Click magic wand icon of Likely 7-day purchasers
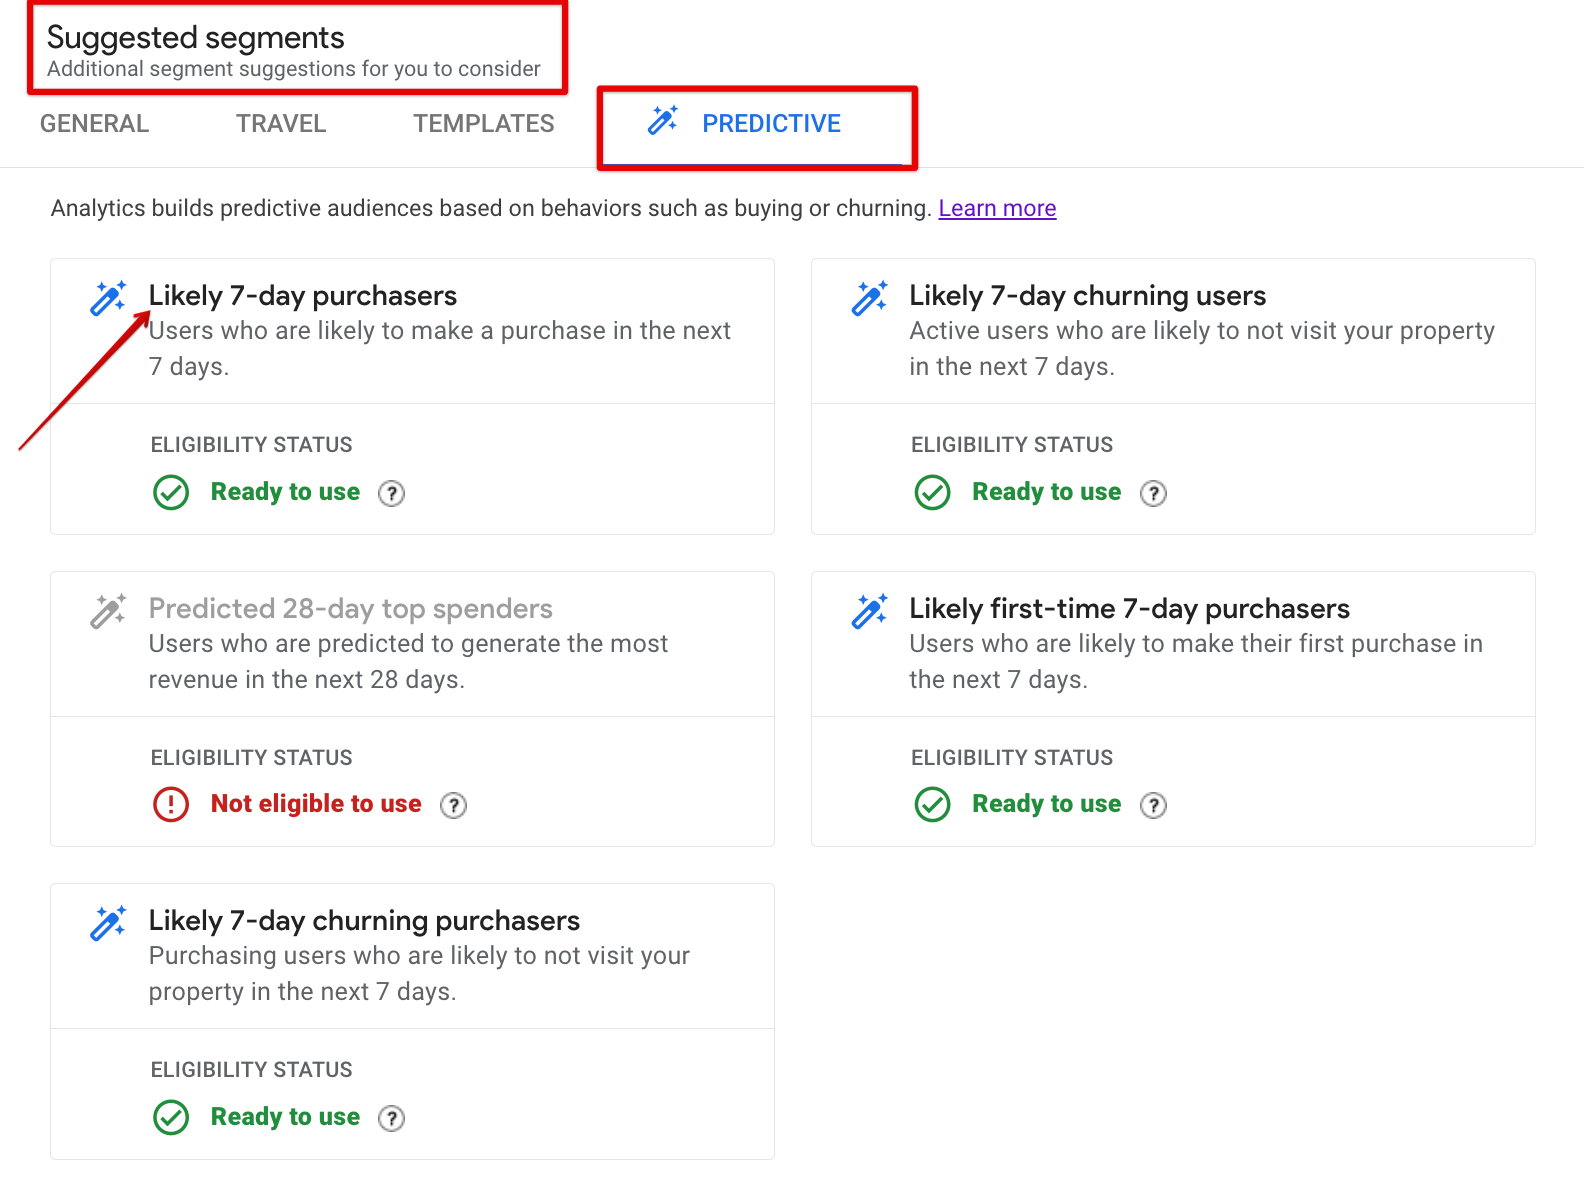This screenshot has width=1584, height=1192. point(108,298)
